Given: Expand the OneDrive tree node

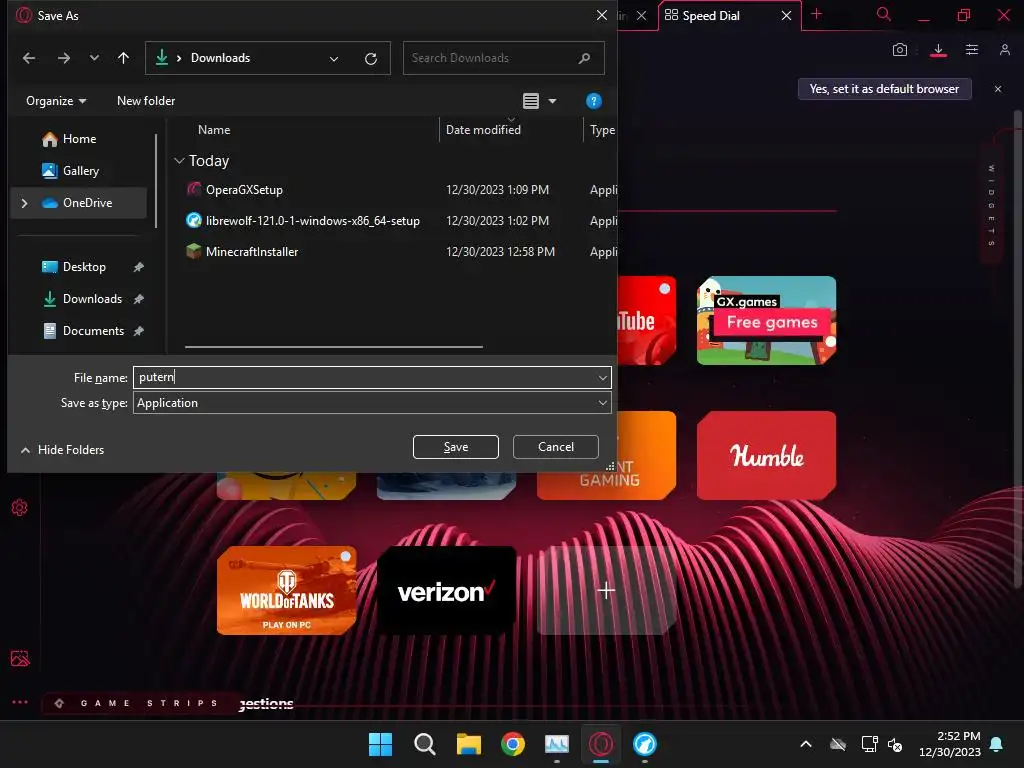Looking at the screenshot, I should [x=24, y=203].
